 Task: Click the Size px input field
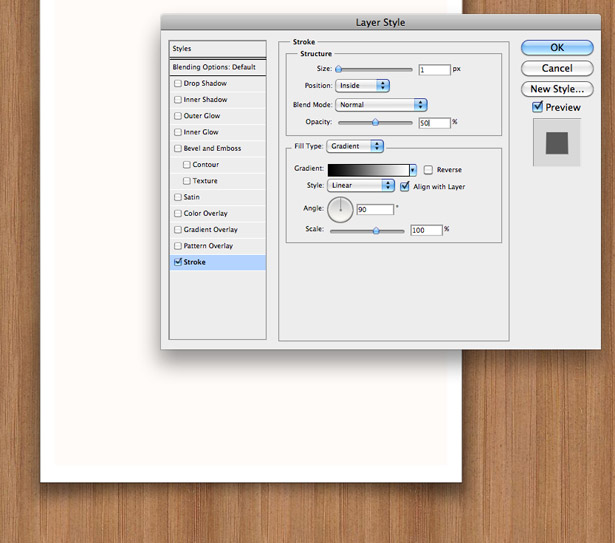(x=435, y=70)
